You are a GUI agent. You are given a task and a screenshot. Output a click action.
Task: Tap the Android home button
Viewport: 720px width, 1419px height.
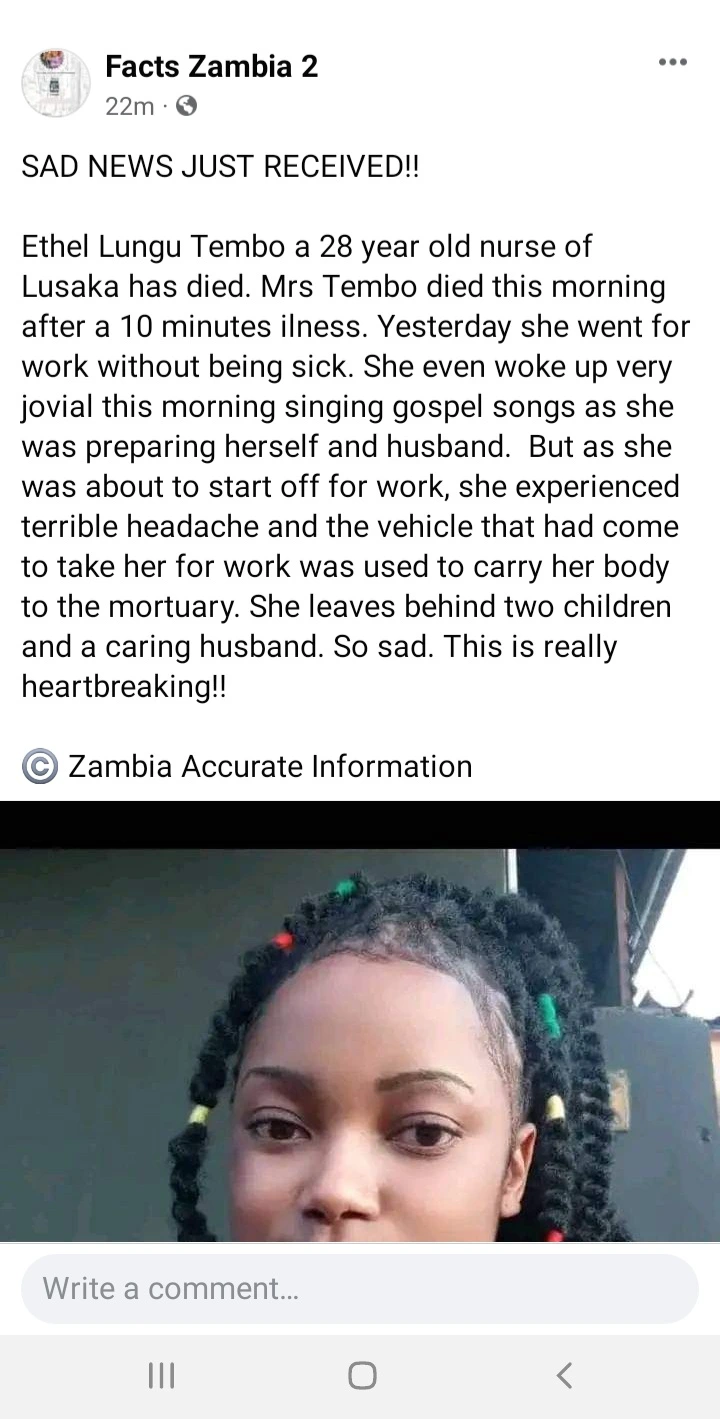pyautogui.click(x=362, y=1375)
